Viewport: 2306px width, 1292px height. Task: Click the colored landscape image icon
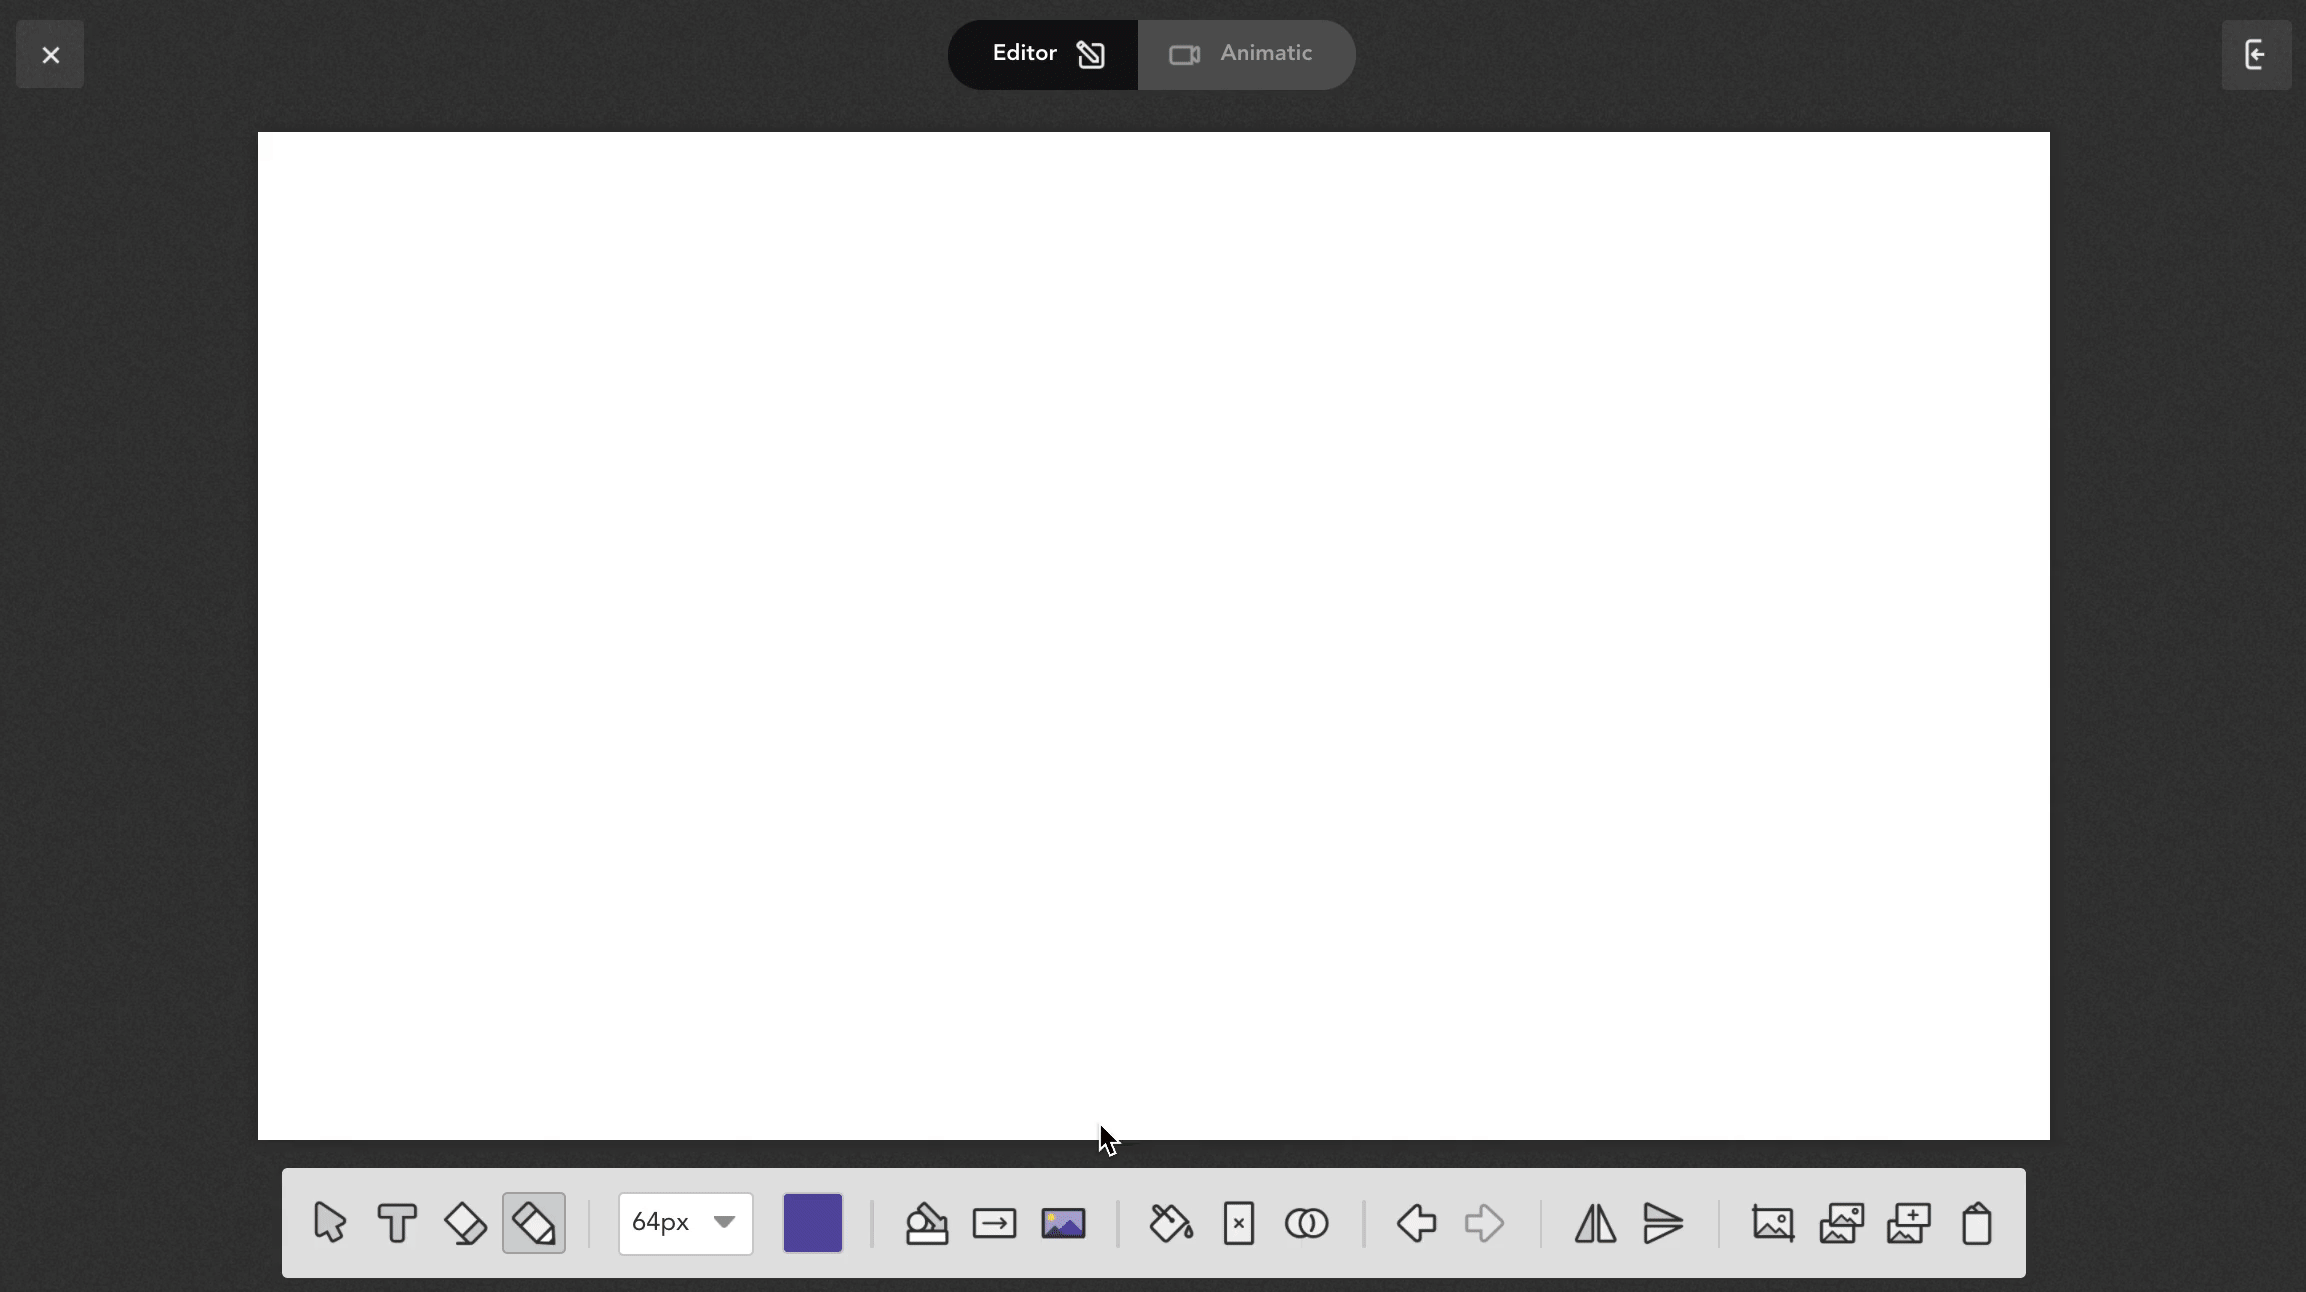pos(1063,1223)
